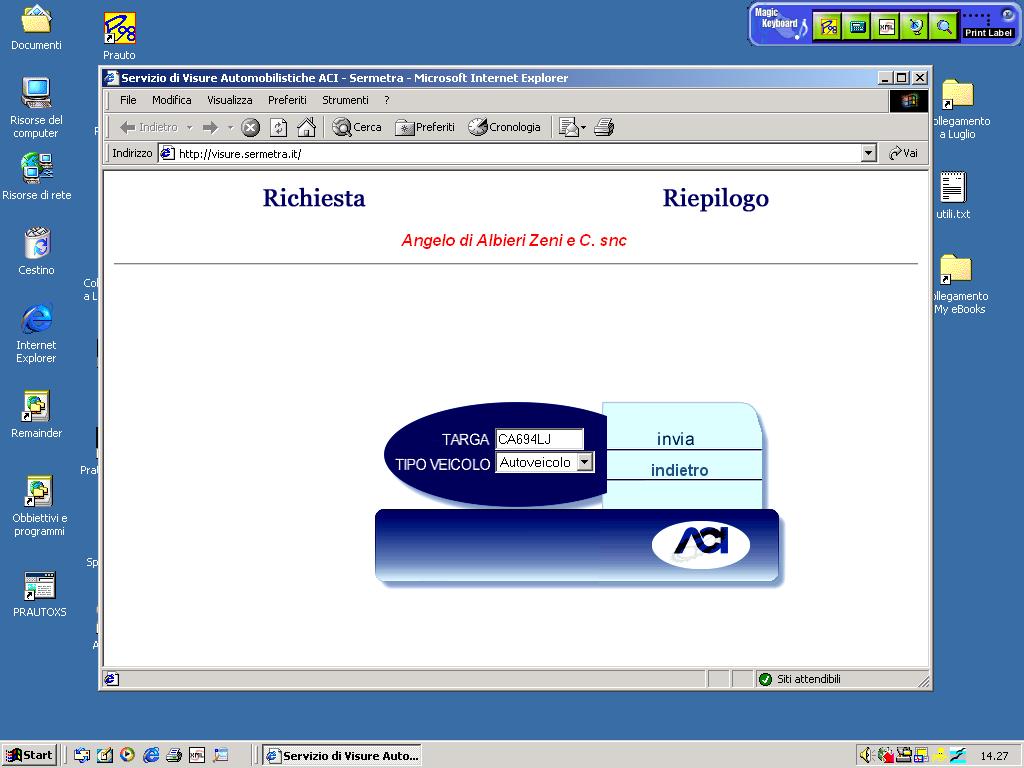Viewport: 1024px width, 768px height.
Task: Open the File menu
Action: point(128,100)
